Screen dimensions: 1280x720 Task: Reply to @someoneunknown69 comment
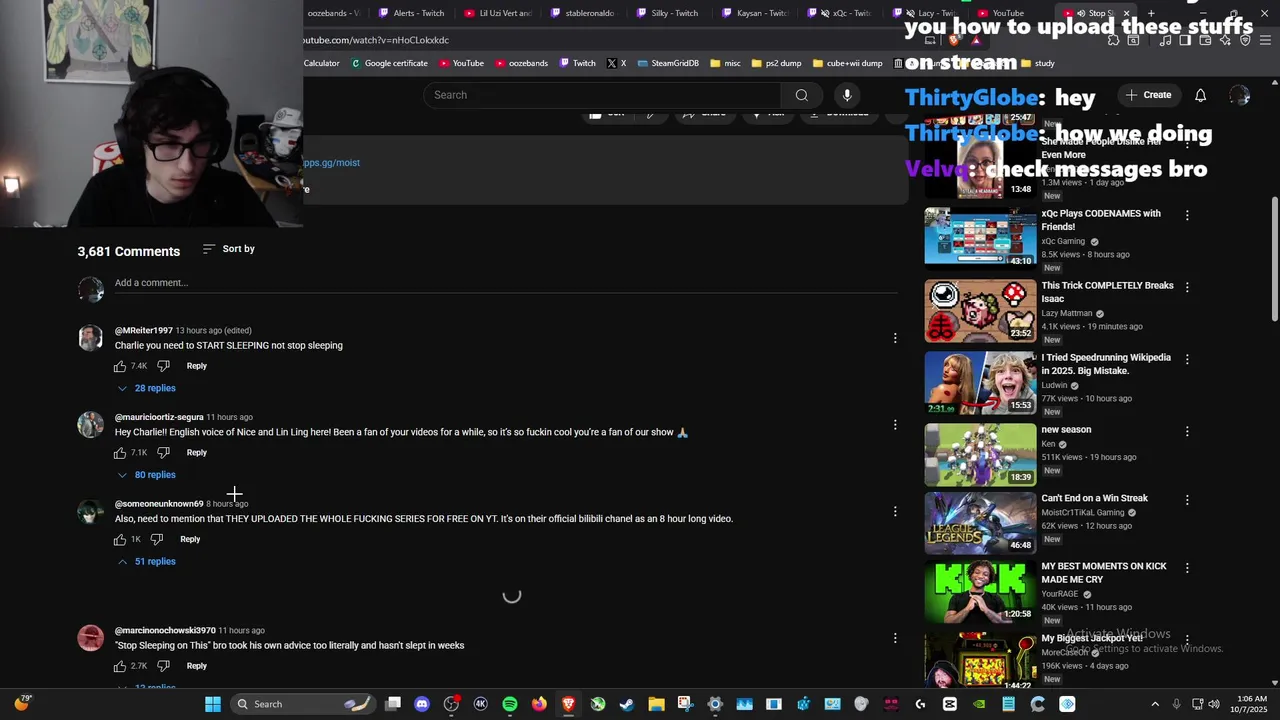(190, 539)
